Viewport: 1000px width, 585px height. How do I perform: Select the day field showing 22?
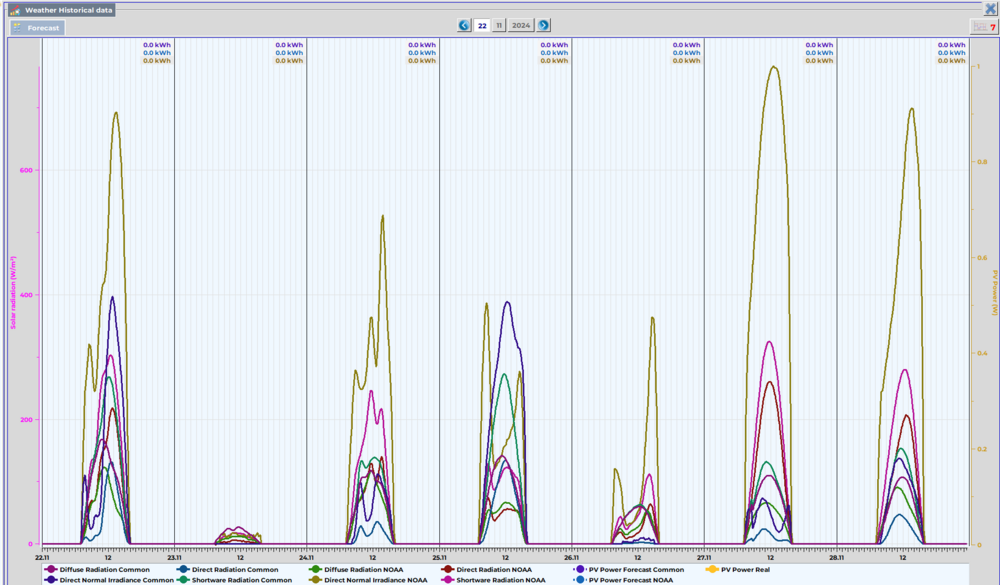(482, 26)
